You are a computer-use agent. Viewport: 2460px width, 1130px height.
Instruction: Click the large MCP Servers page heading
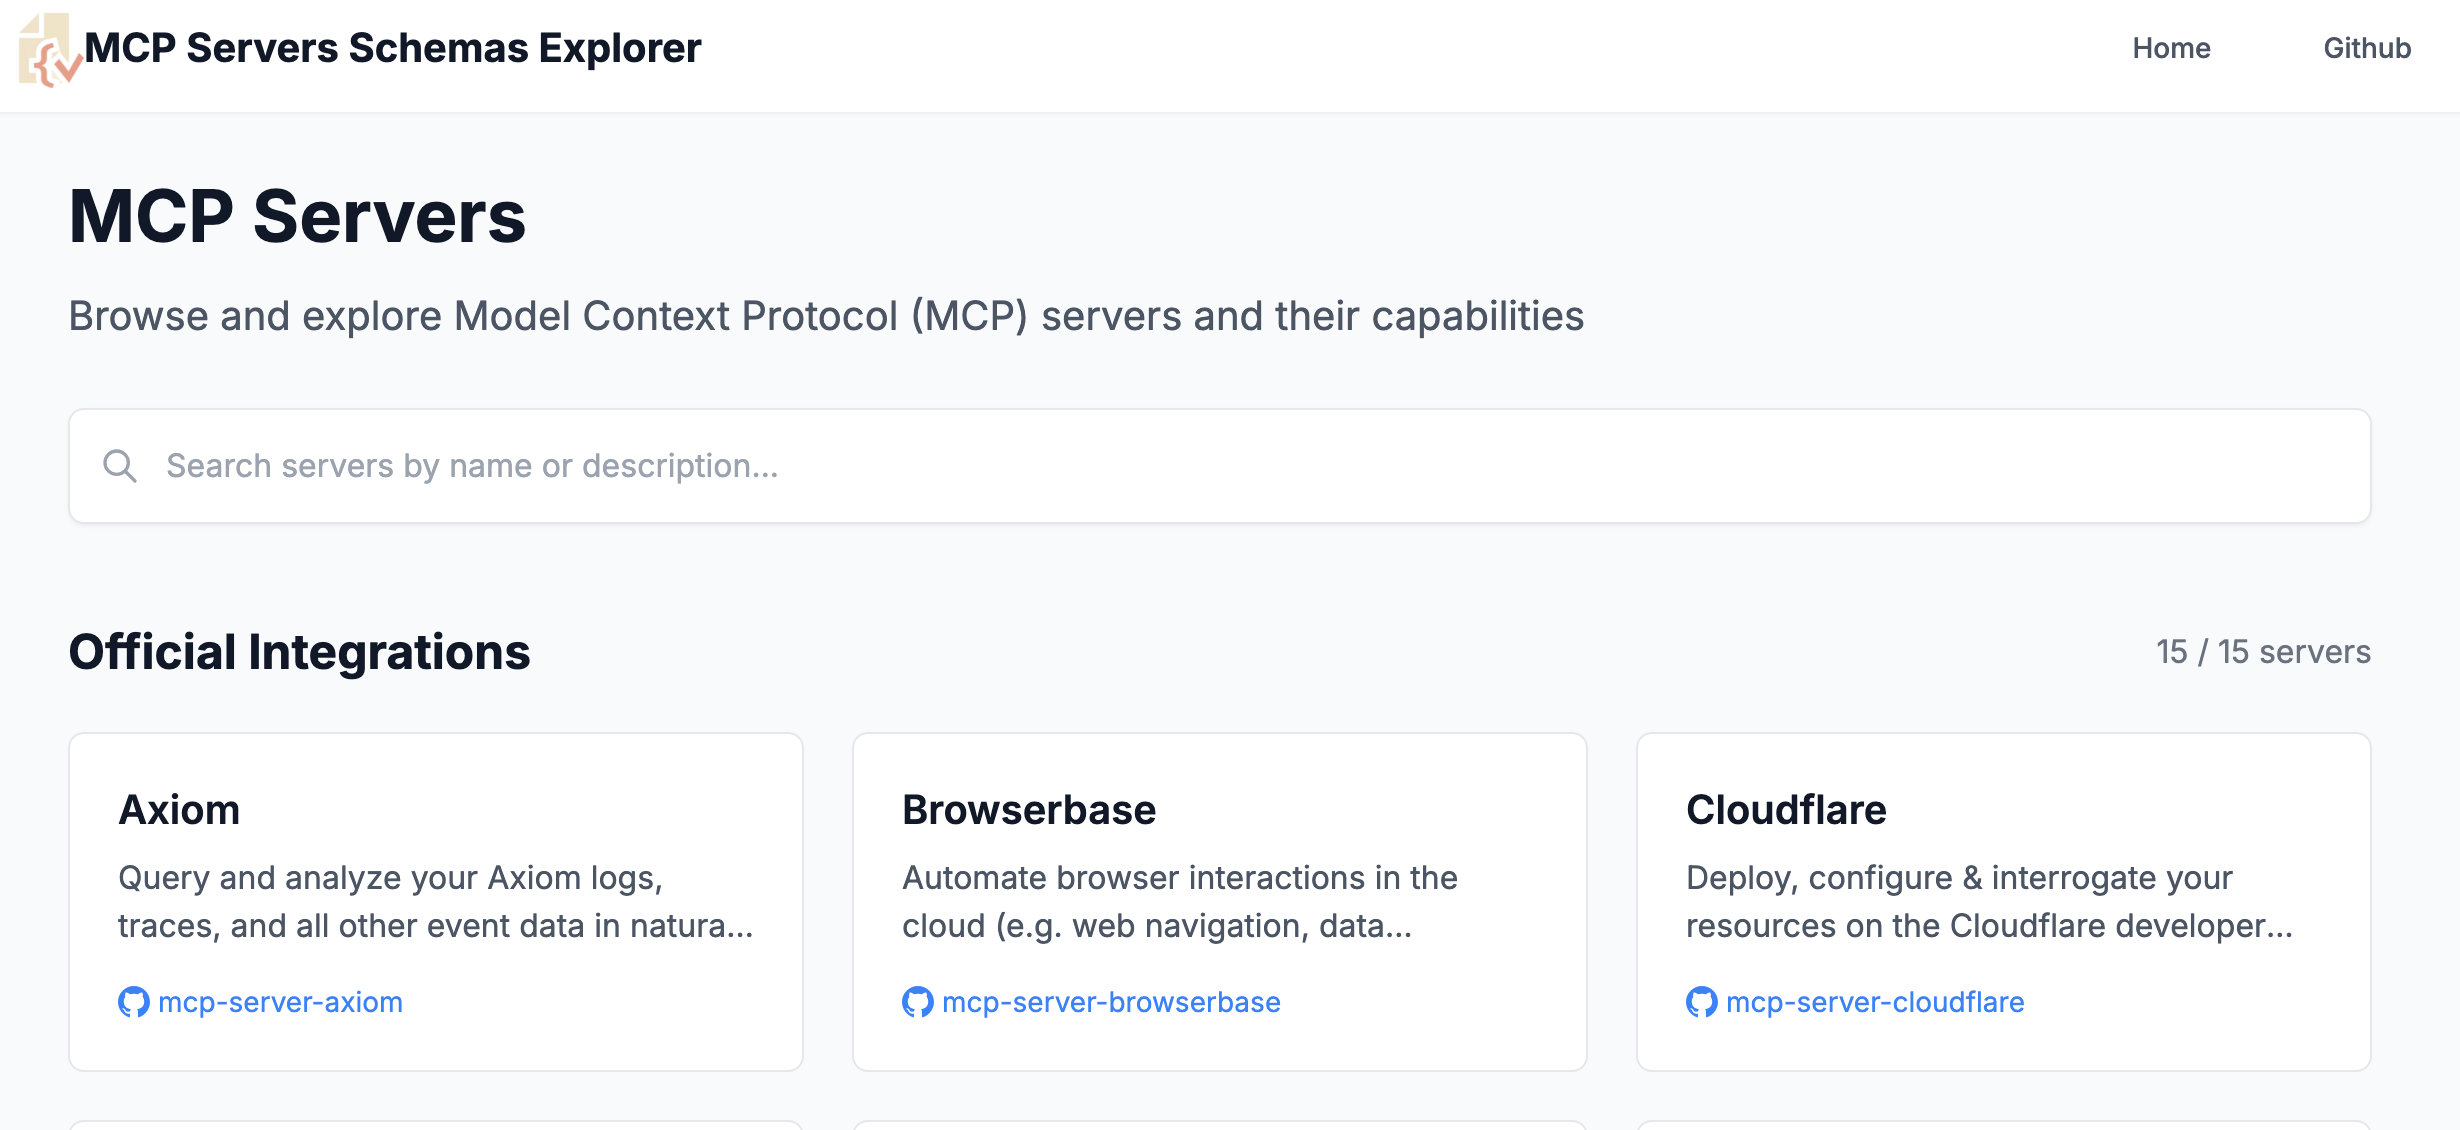297,216
